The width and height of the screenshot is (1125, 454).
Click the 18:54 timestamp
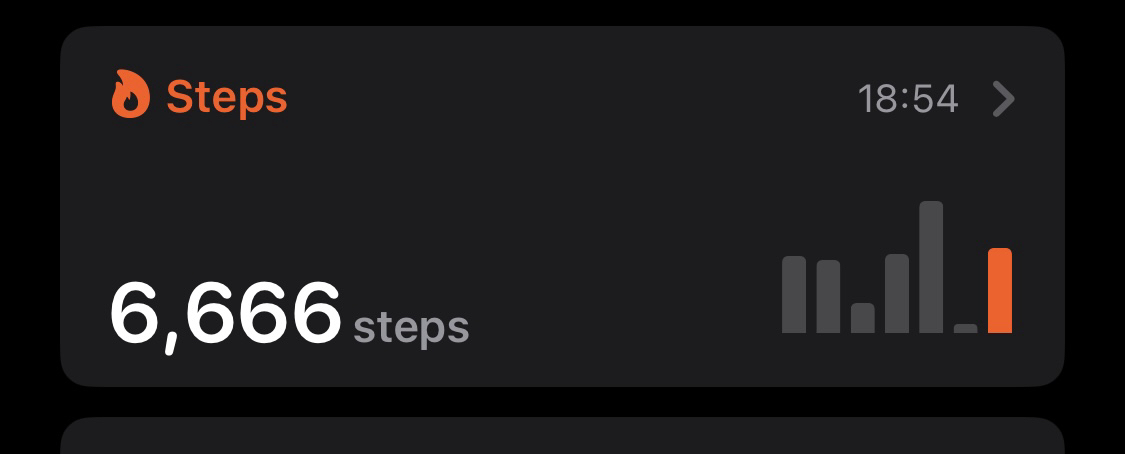(908, 99)
